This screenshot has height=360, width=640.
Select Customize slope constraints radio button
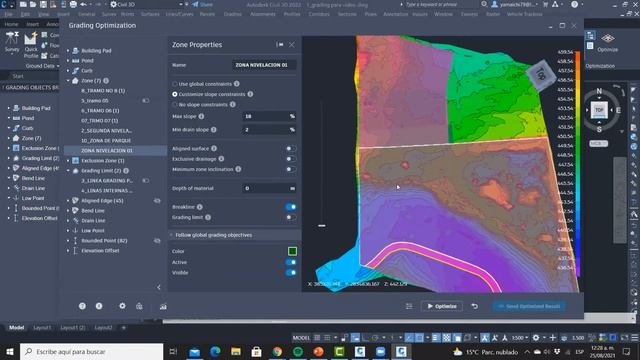(175, 94)
